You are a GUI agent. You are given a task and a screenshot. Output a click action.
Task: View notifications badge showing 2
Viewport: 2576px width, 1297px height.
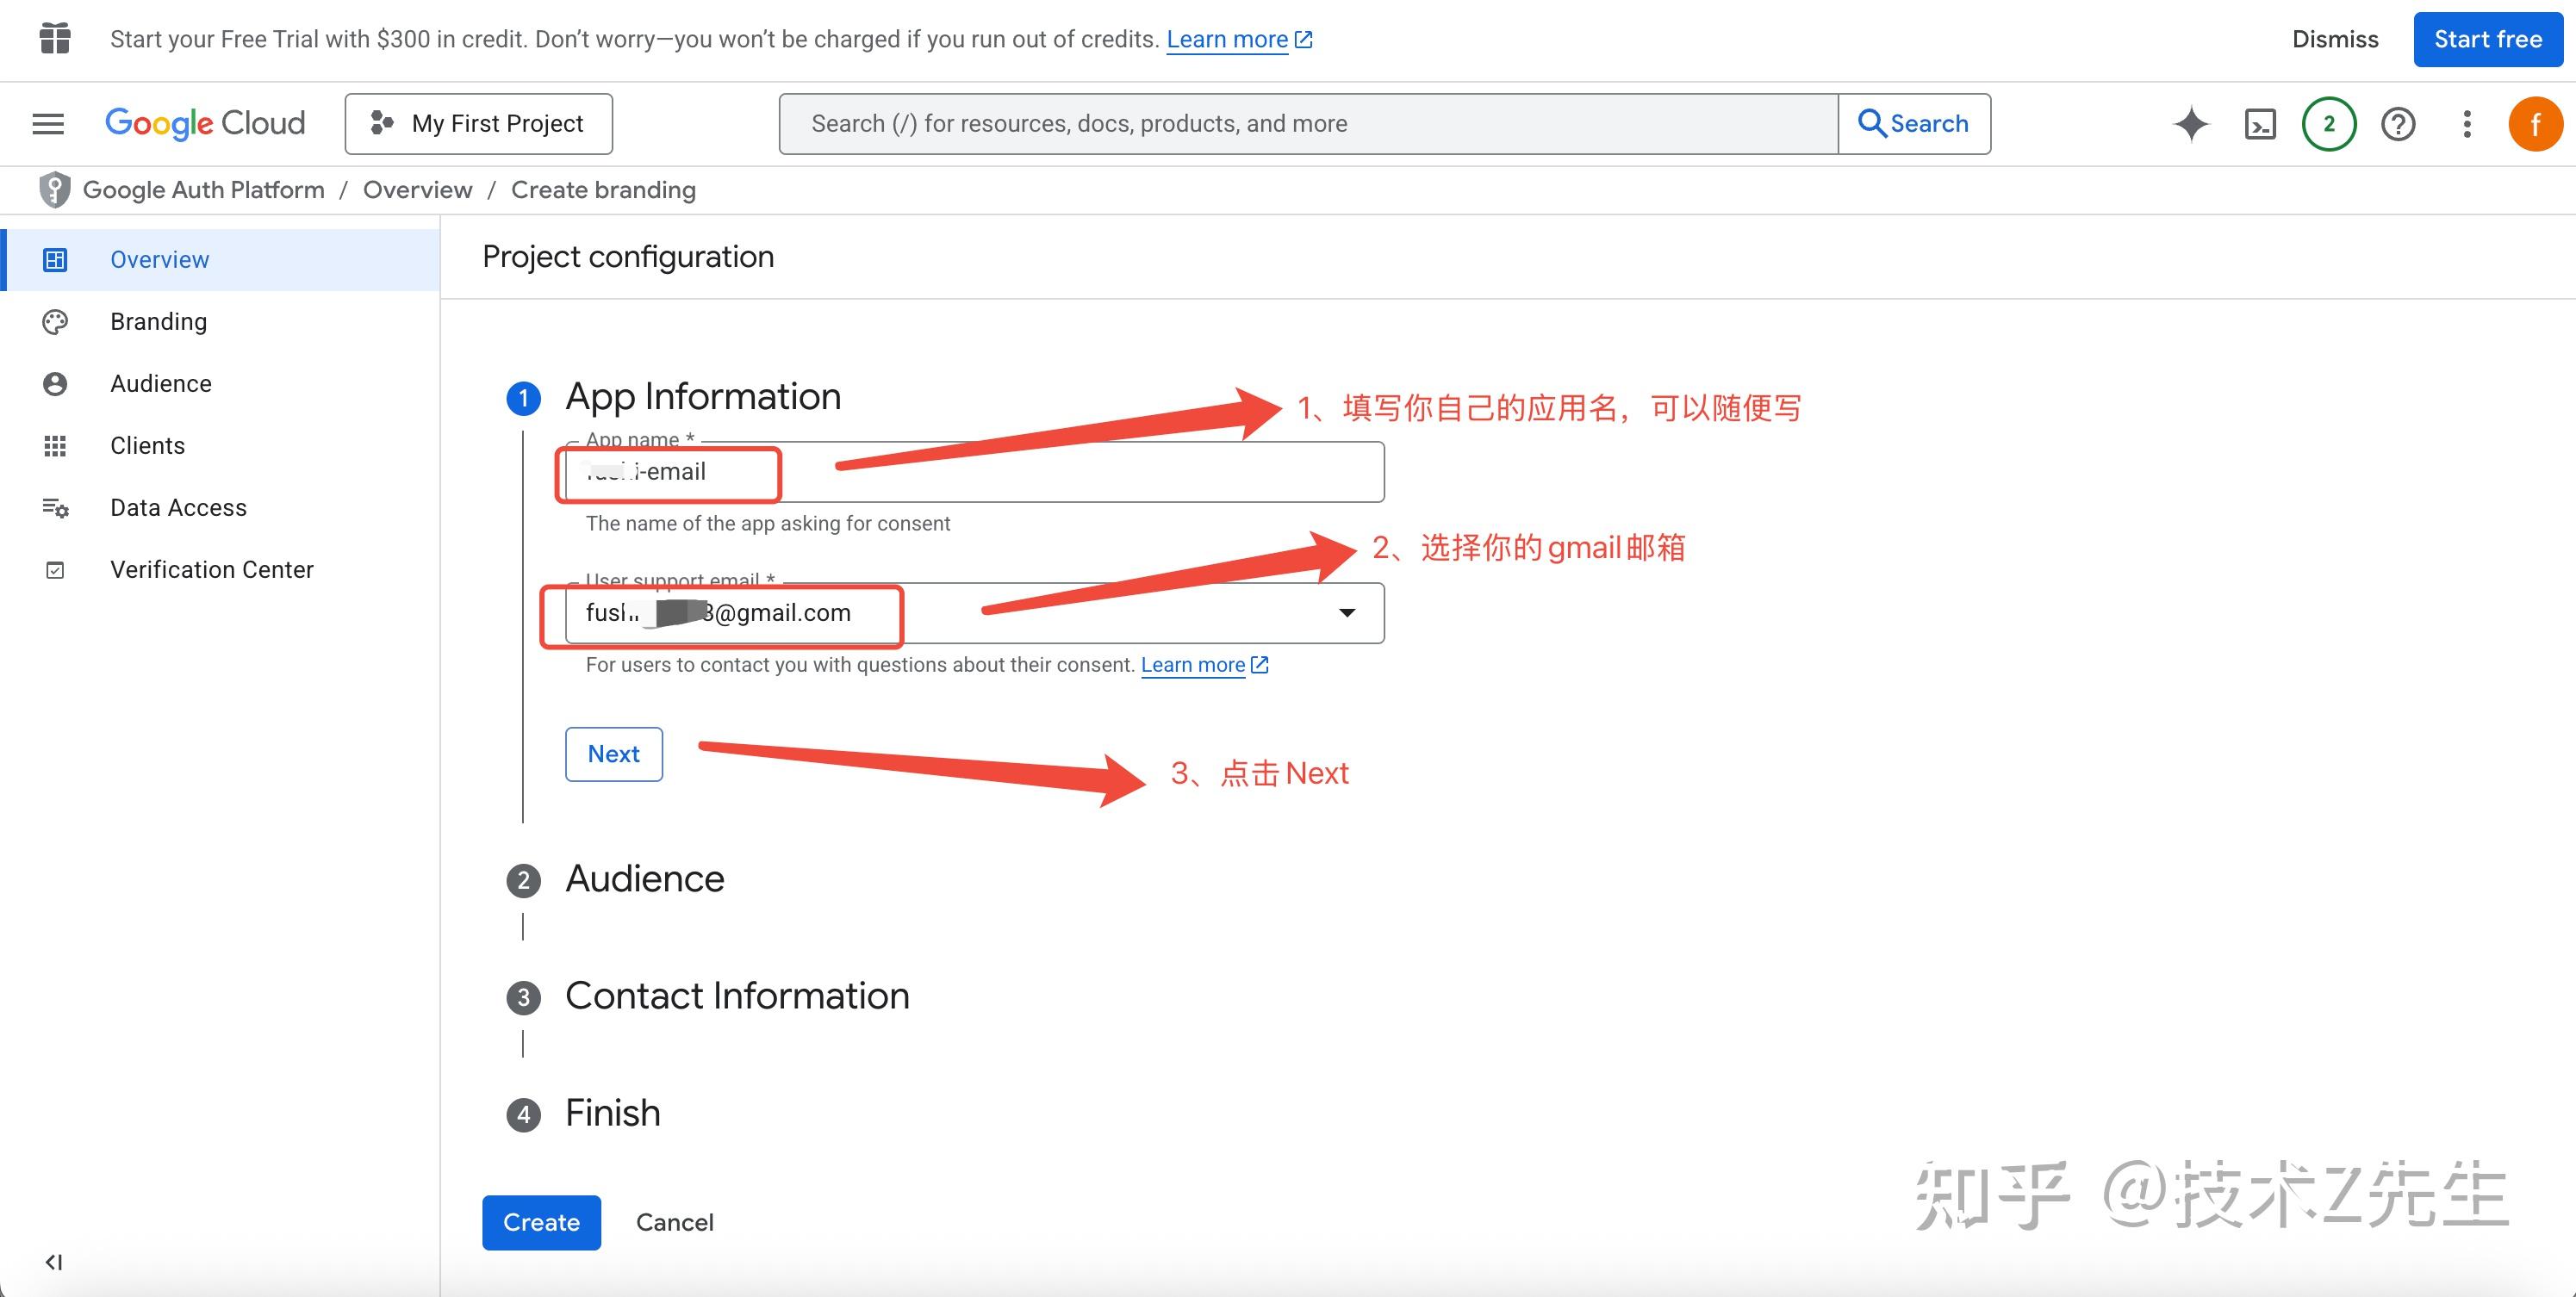(2328, 123)
